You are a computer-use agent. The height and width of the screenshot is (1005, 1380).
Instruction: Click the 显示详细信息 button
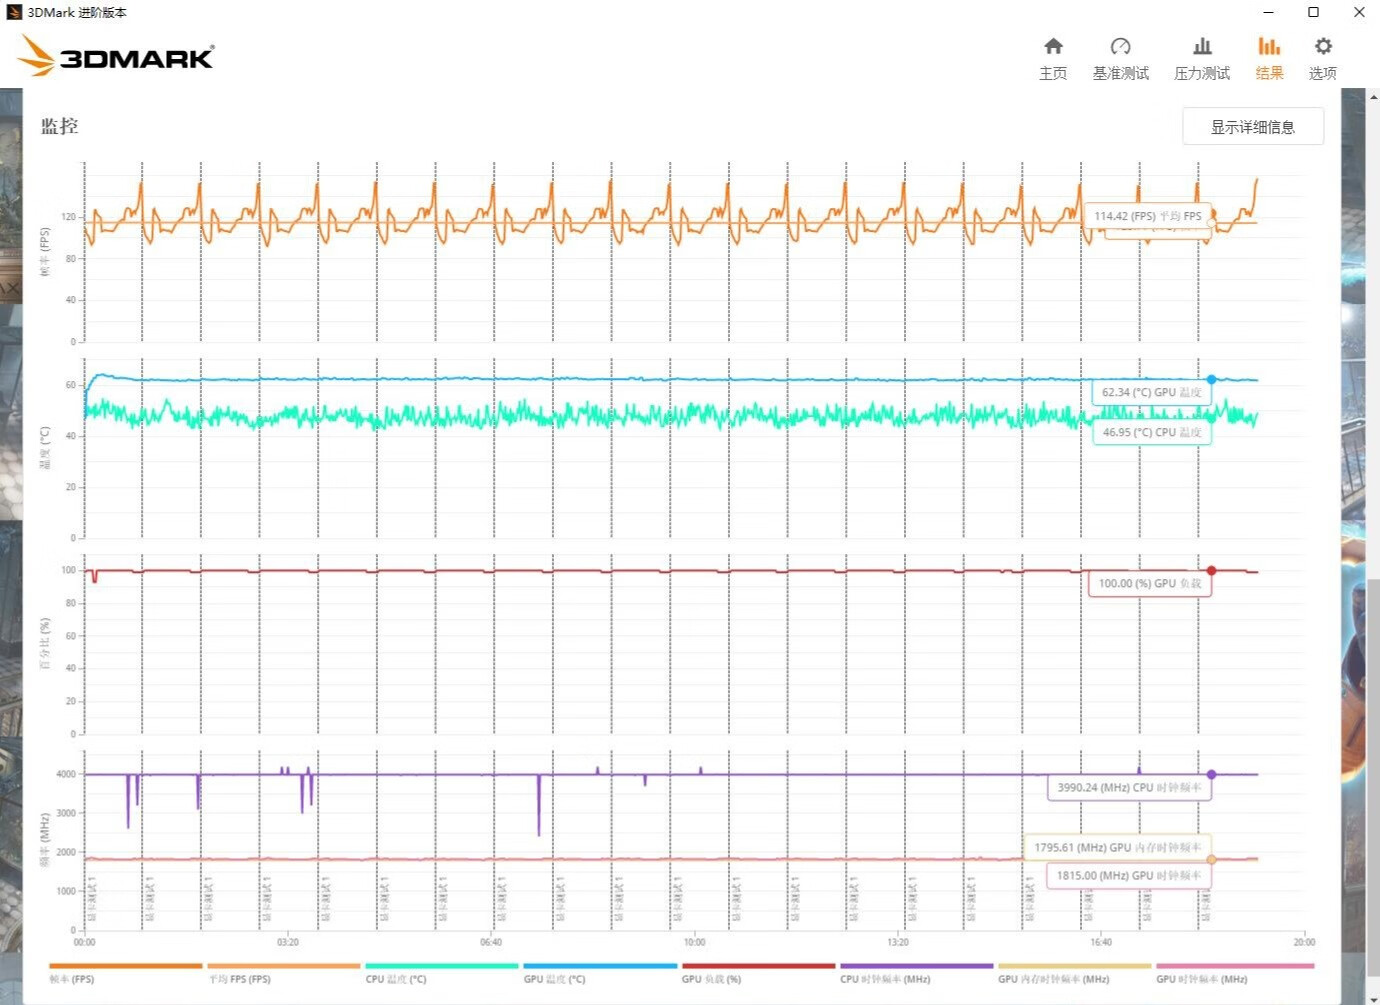coord(1252,127)
